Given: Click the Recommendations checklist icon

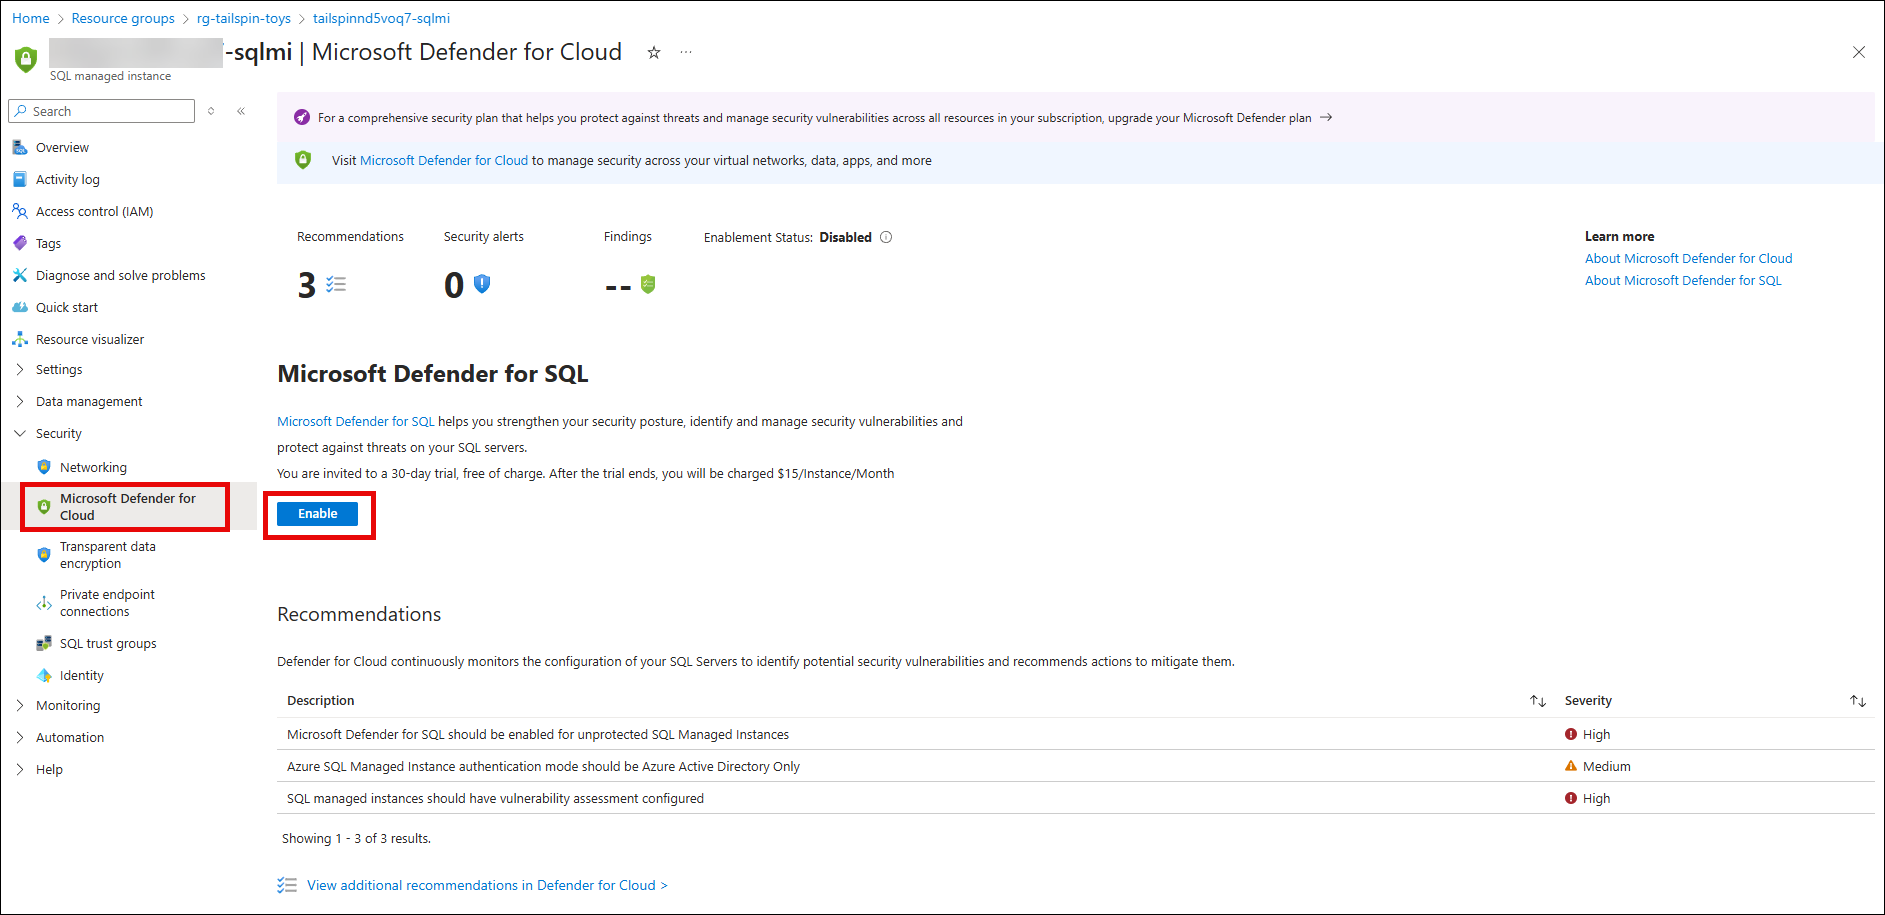Looking at the screenshot, I should pos(336,285).
